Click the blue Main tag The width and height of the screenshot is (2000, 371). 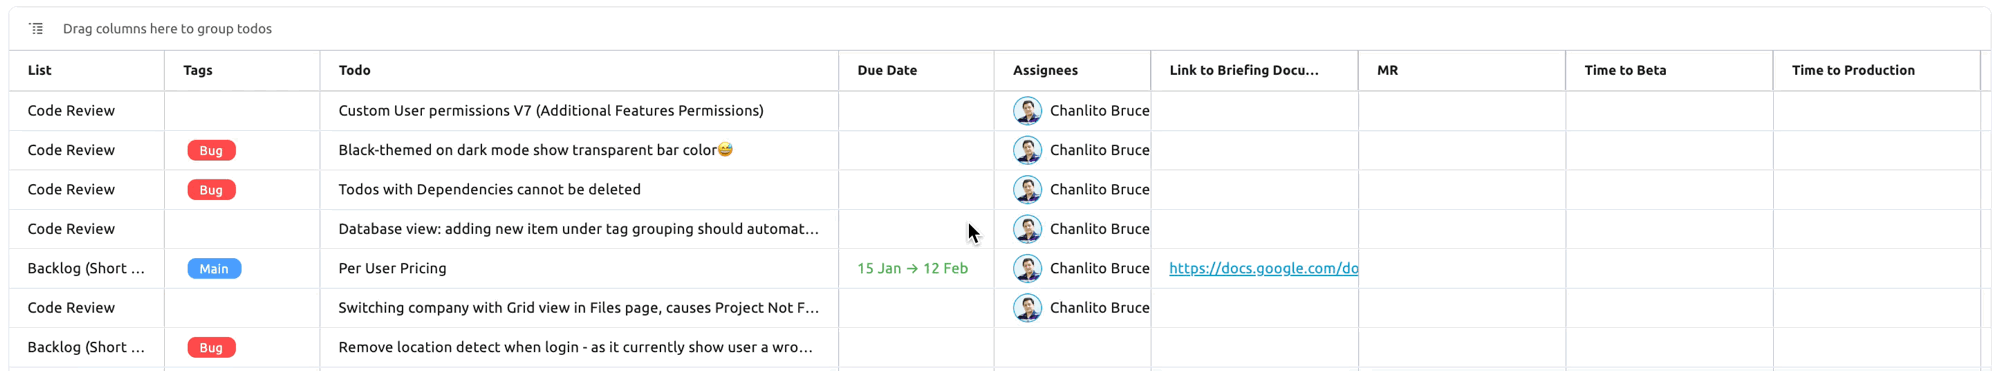click(214, 268)
